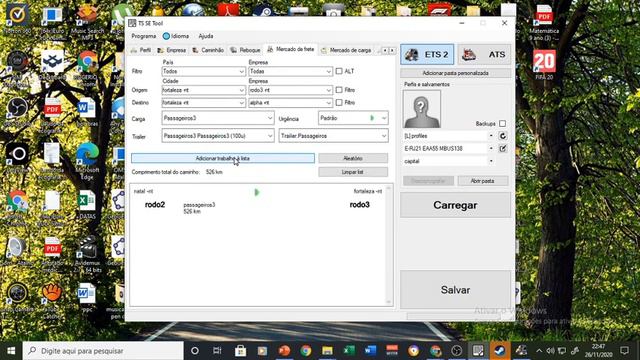Select the ATS game button
The image size is (640, 360).
pyautogui.click(x=484, y=54)
